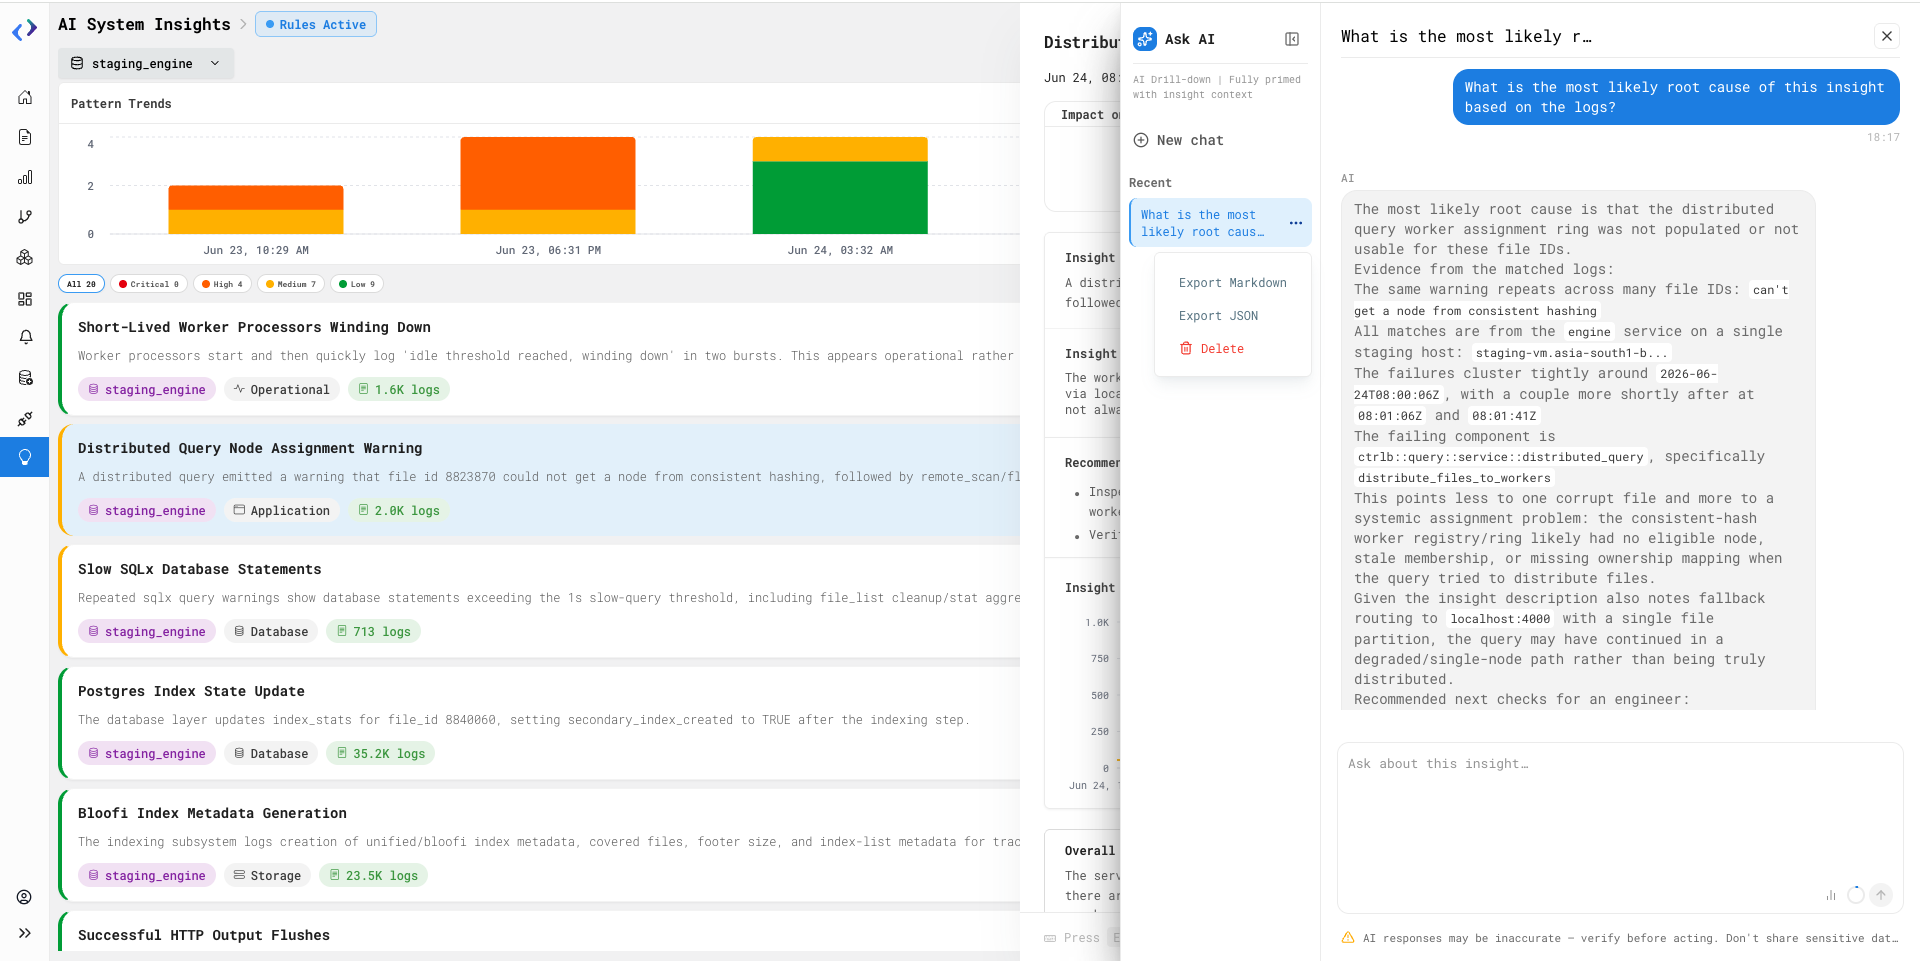Choose Export JSON from the chat menu
The height and width of the screenshot is (961, 1920).
click(1233, 316)
